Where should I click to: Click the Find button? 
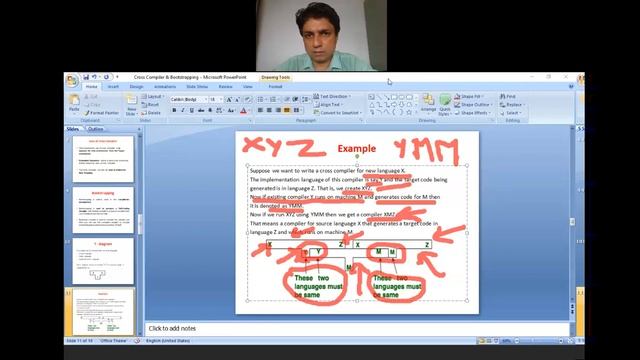coord(508,97)
